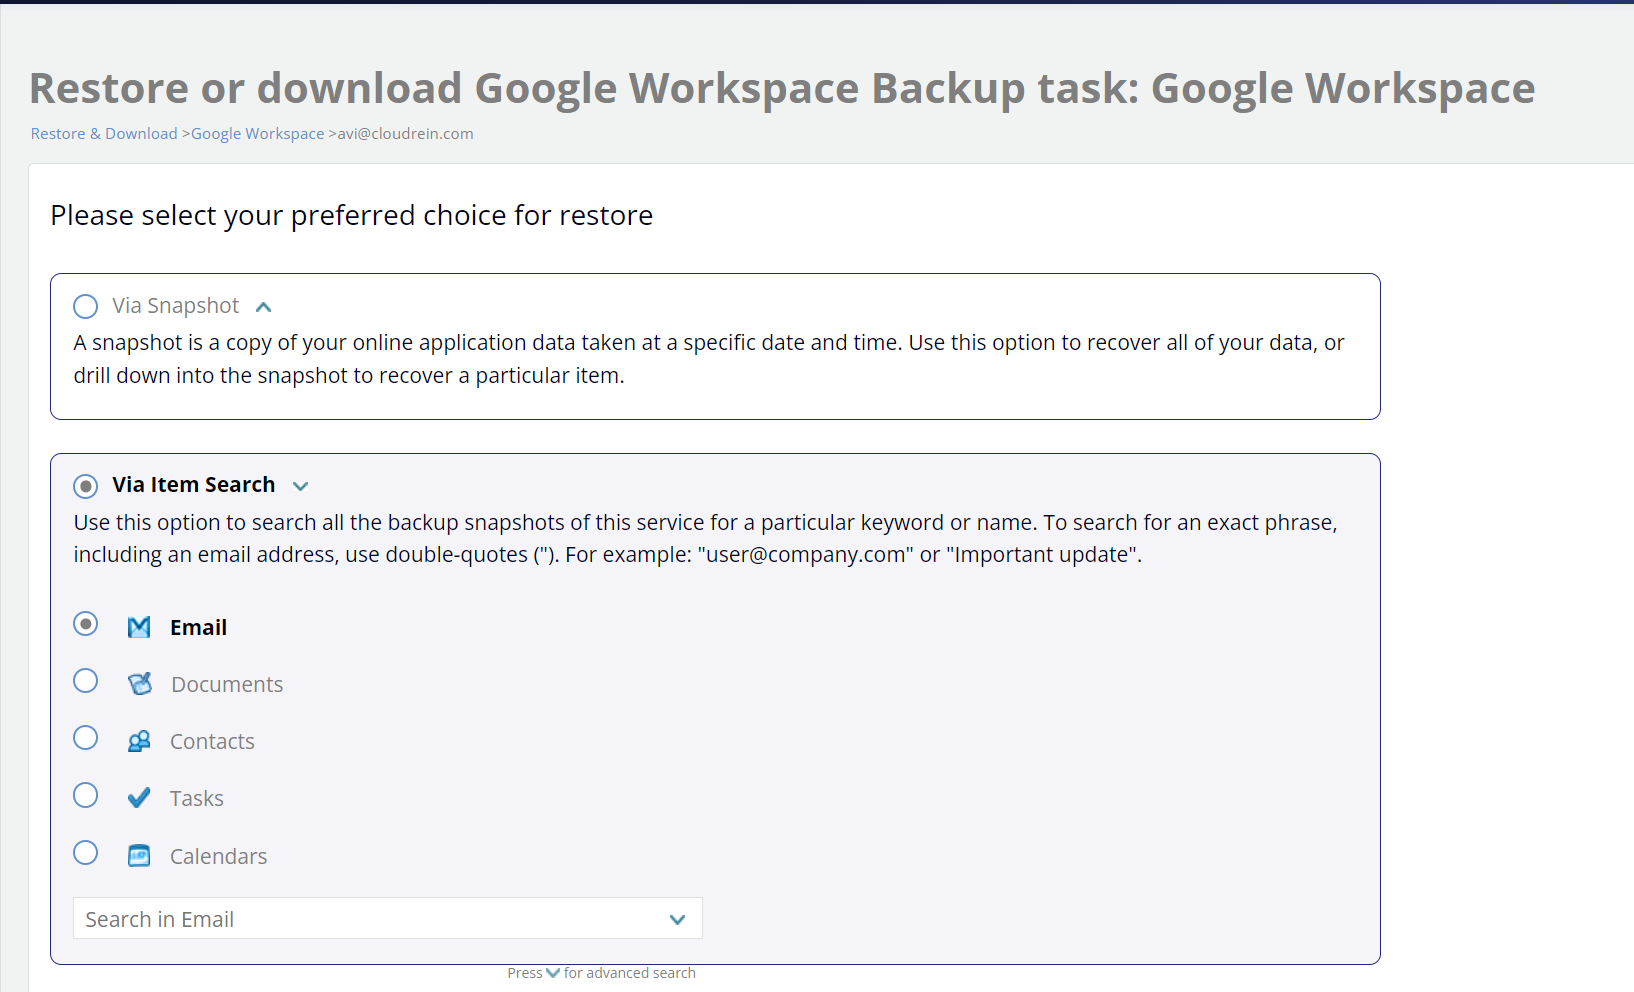
Task: Click the Contacts label text
Action: coord(212,742)
